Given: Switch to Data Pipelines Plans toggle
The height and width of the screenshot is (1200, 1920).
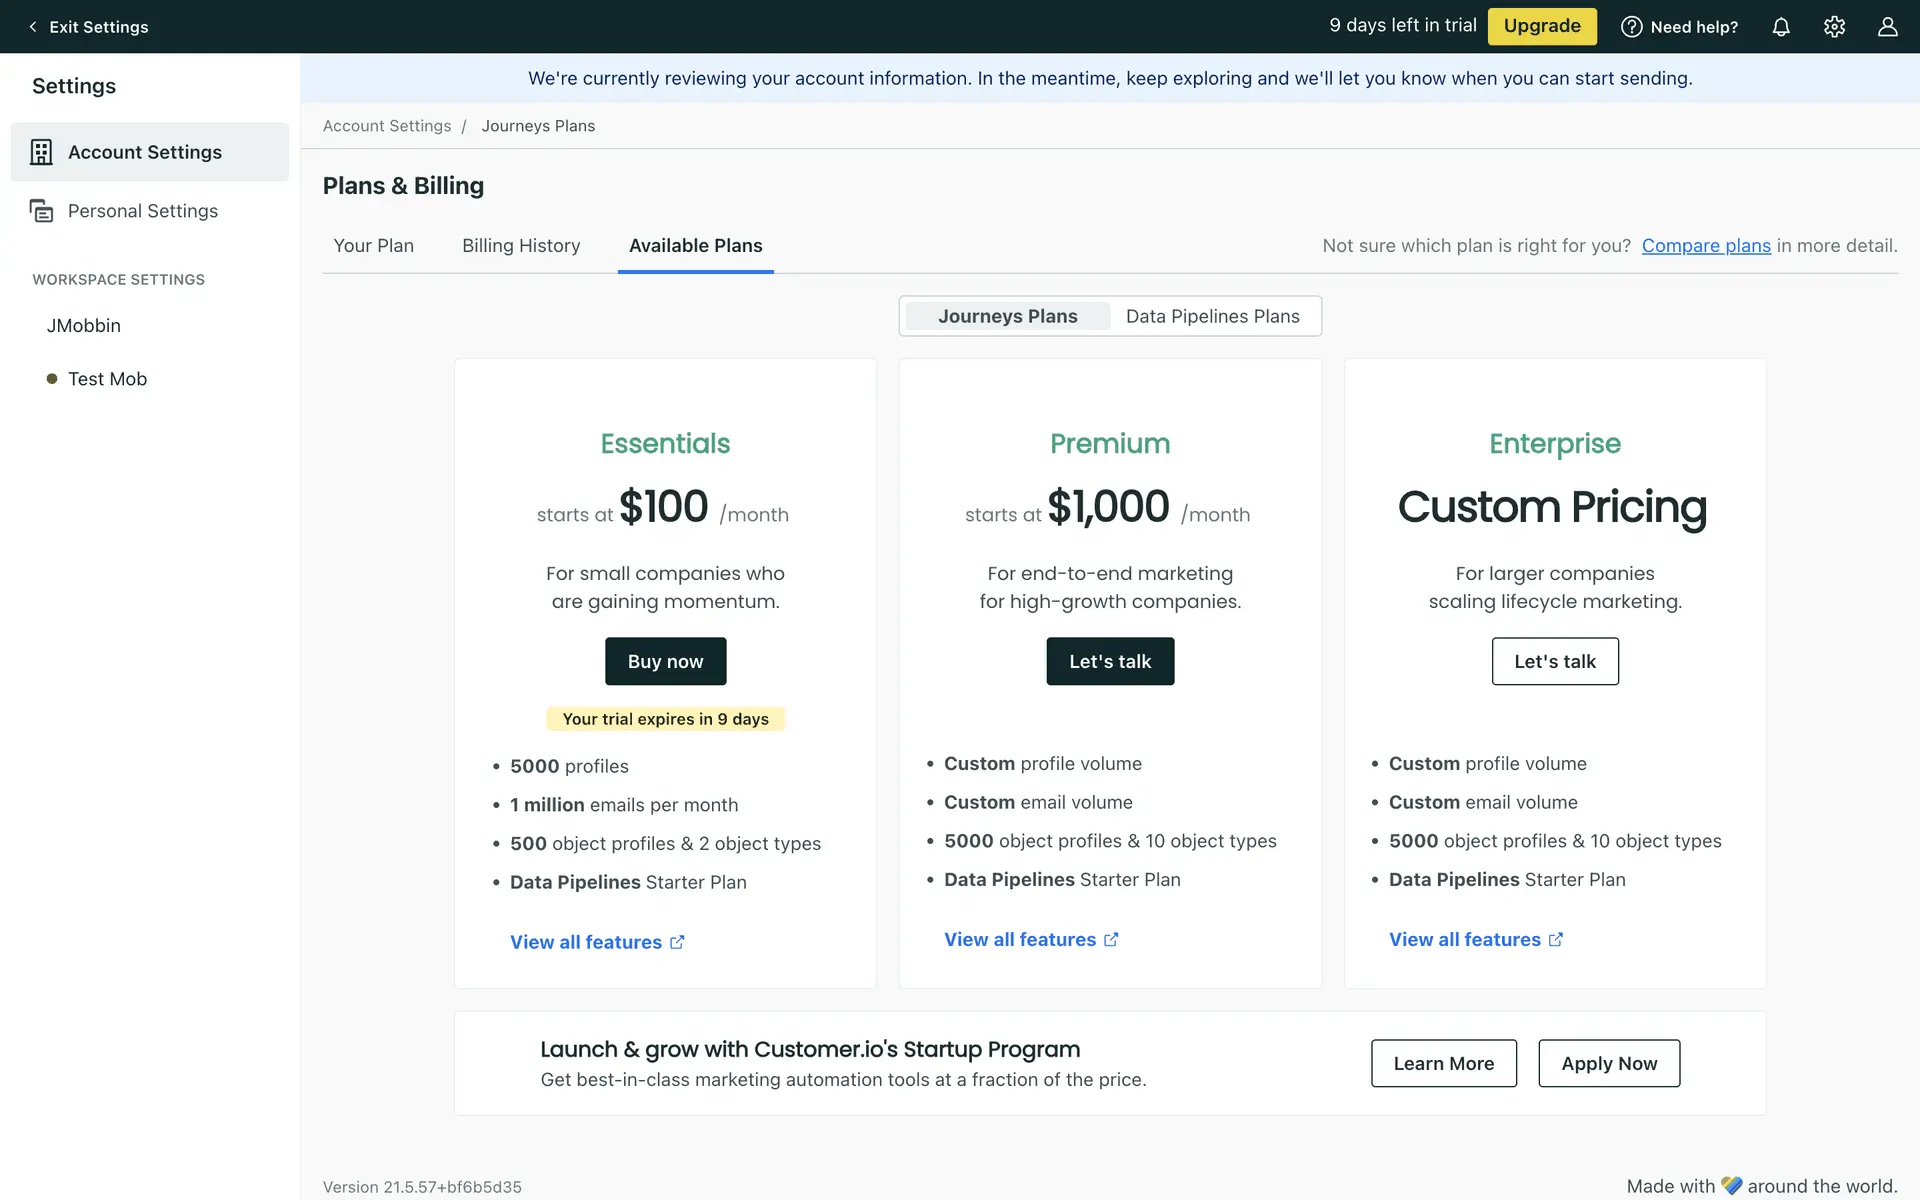Looking at the screenshot, I should tap(1212, 316).
